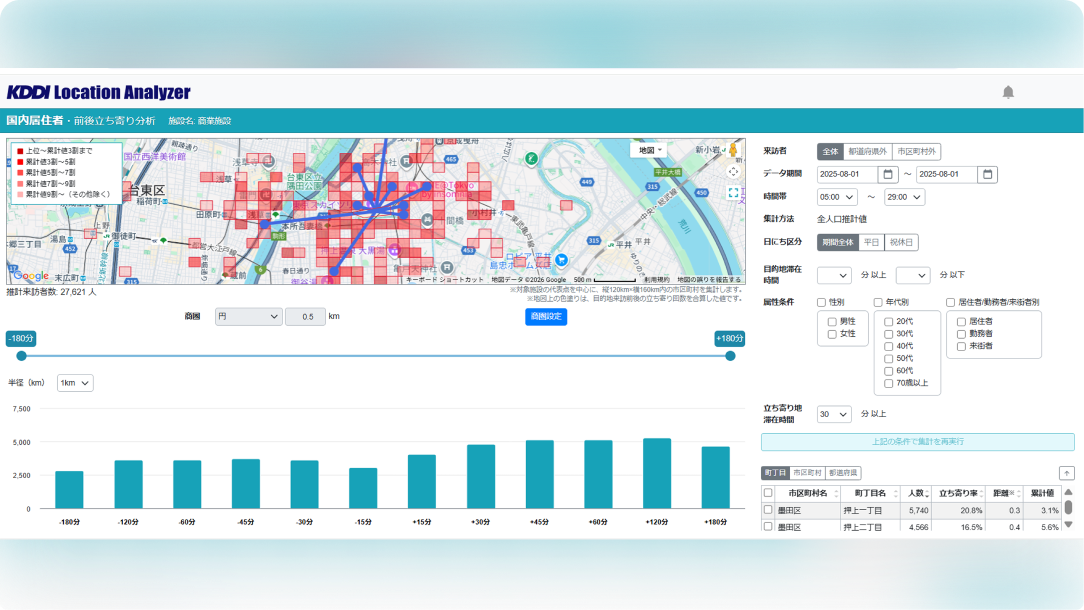Click the notification bell icon

1008,92
